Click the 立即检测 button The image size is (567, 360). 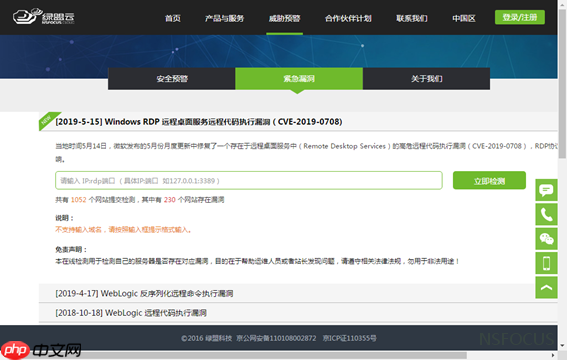coord(489,180)
